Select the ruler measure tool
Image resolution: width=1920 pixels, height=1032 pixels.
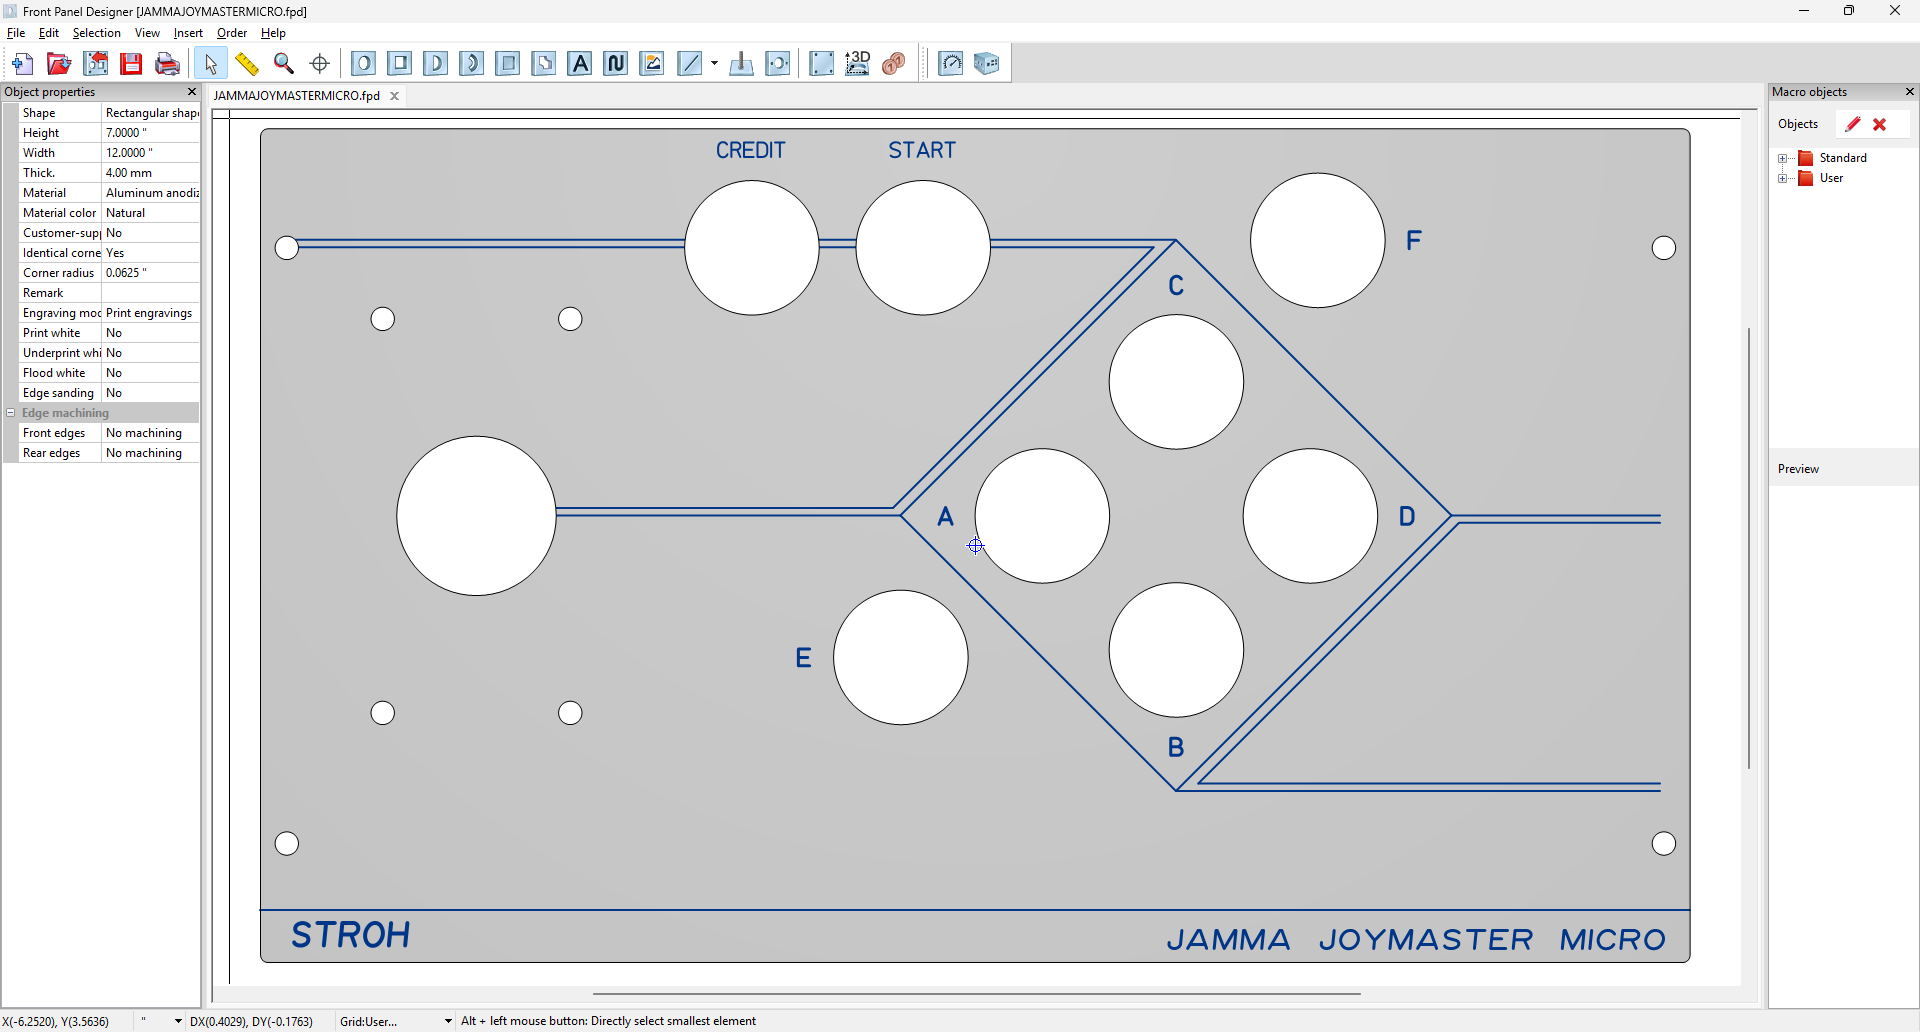point(247,64)
